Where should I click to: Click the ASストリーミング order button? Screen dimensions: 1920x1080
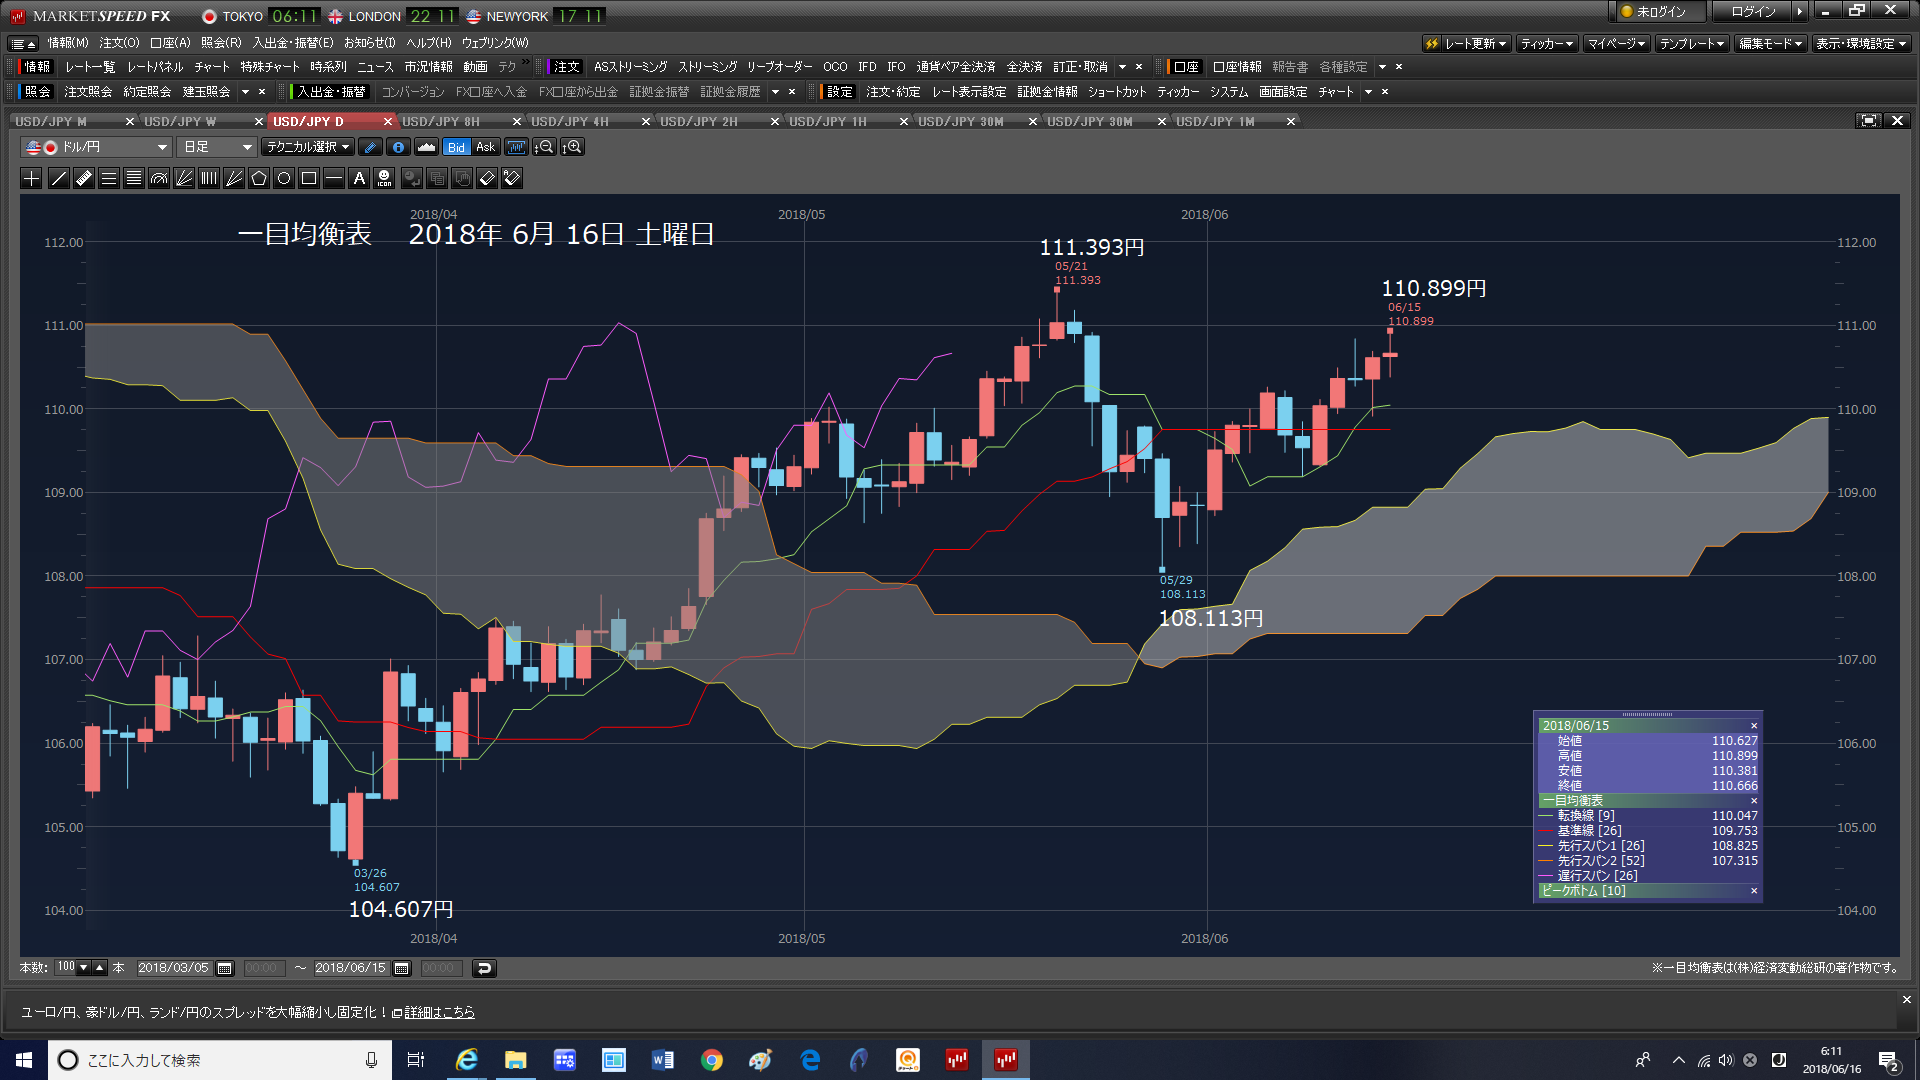tap(630, 67)
